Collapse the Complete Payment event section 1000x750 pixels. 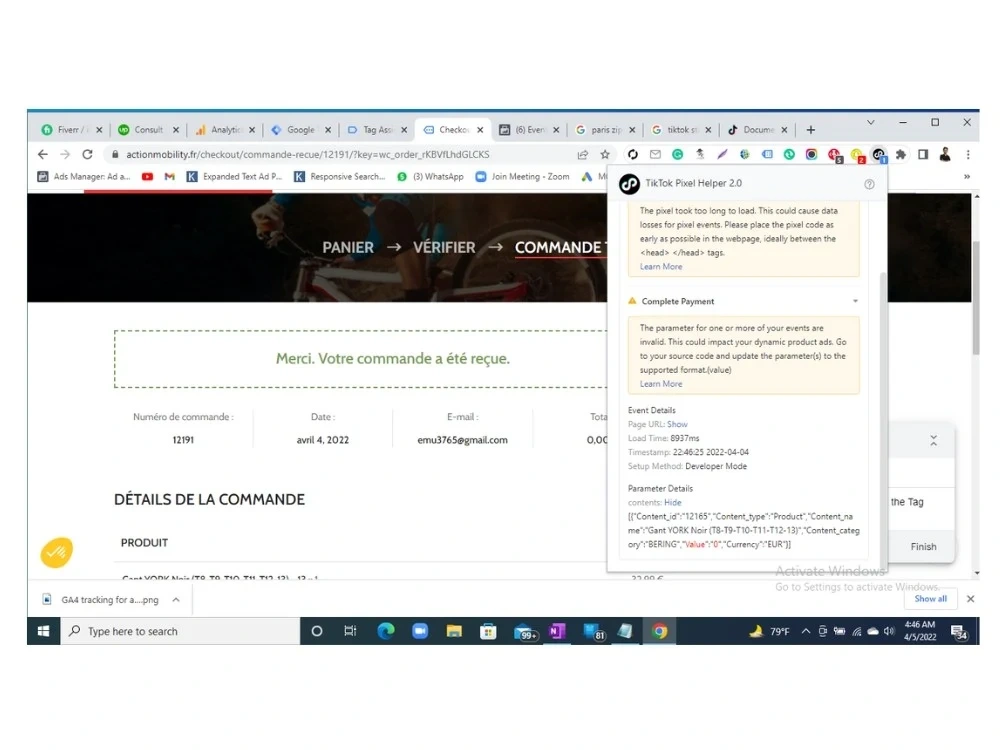pos(855,301)
